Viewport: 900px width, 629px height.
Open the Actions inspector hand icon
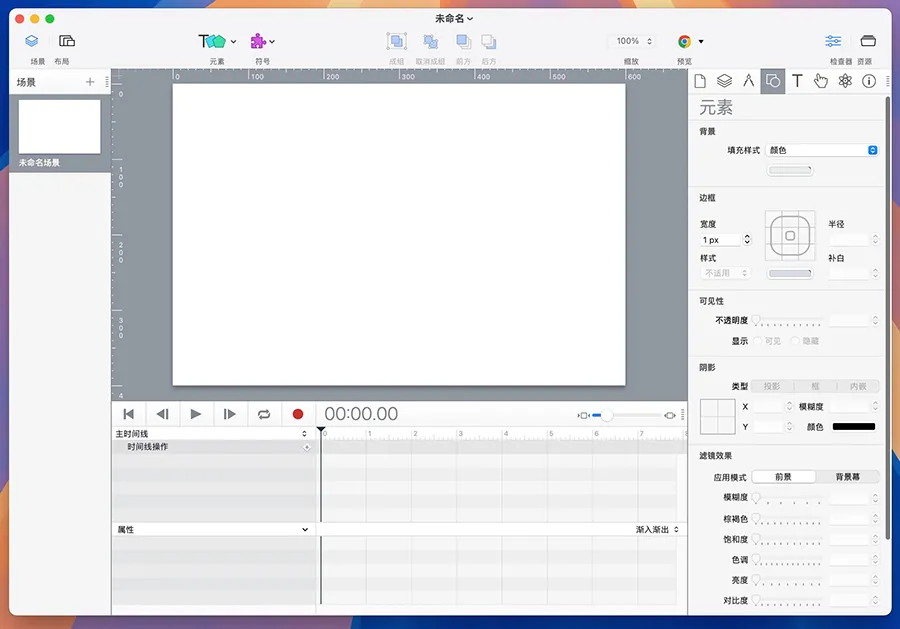[821, 81]
